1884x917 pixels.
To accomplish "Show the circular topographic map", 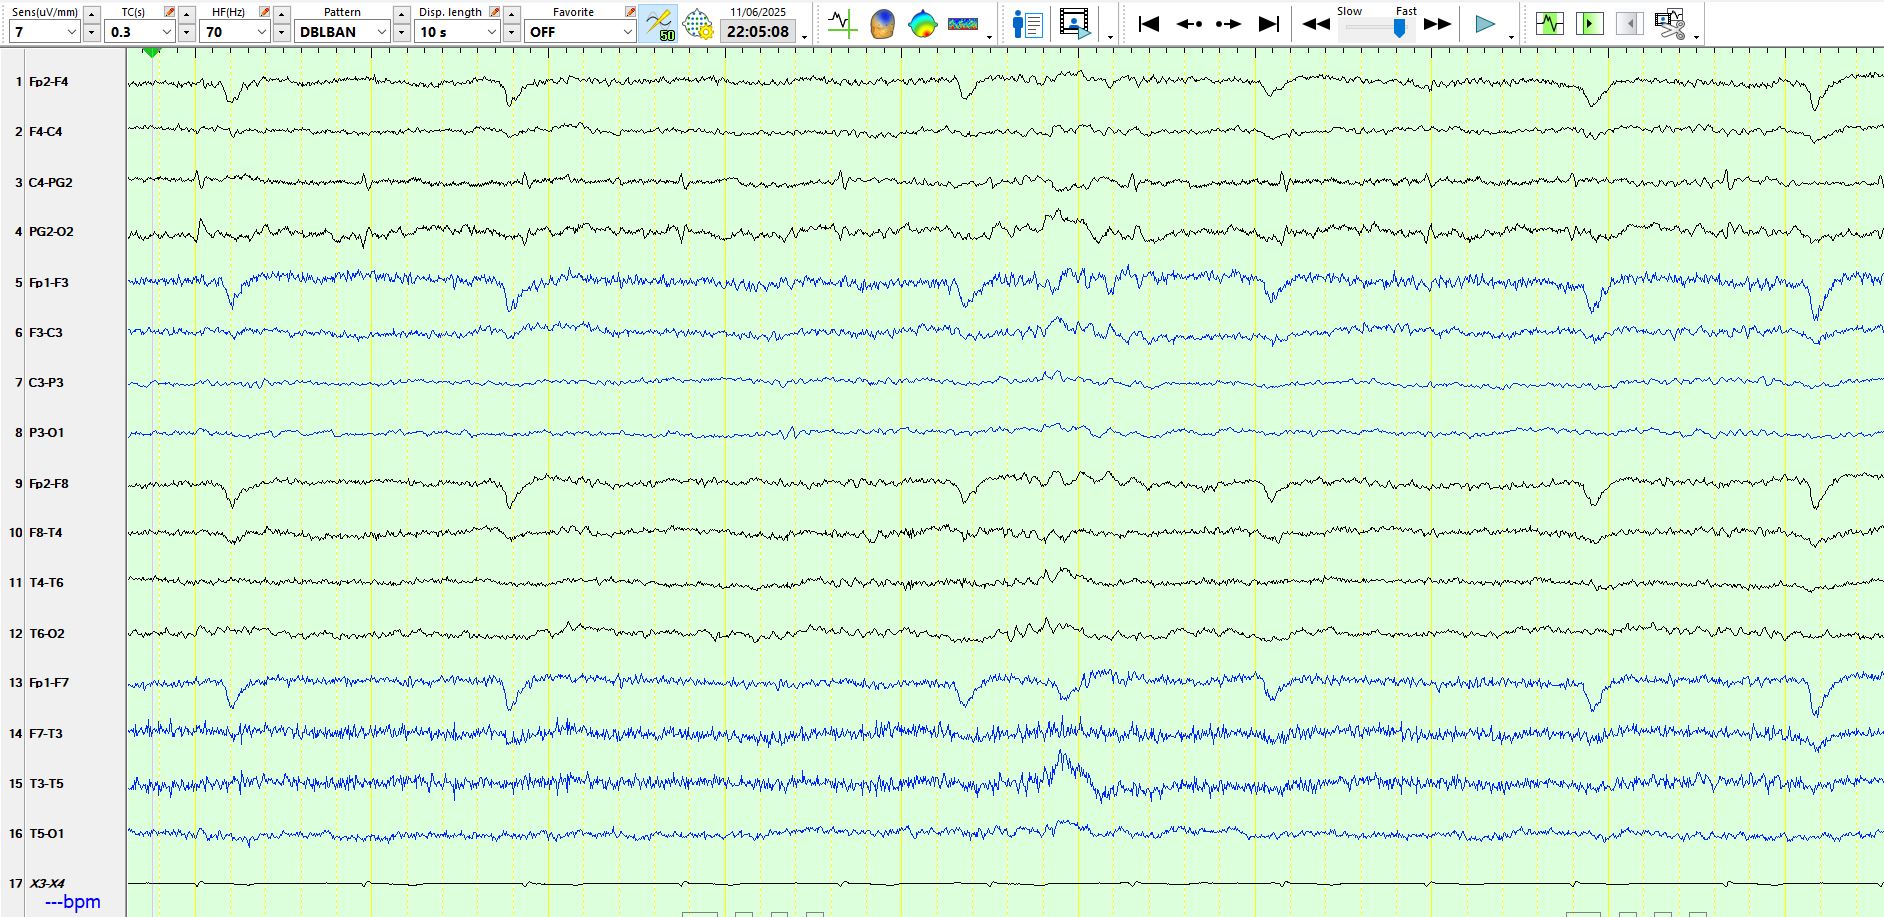I will [922, 23].
